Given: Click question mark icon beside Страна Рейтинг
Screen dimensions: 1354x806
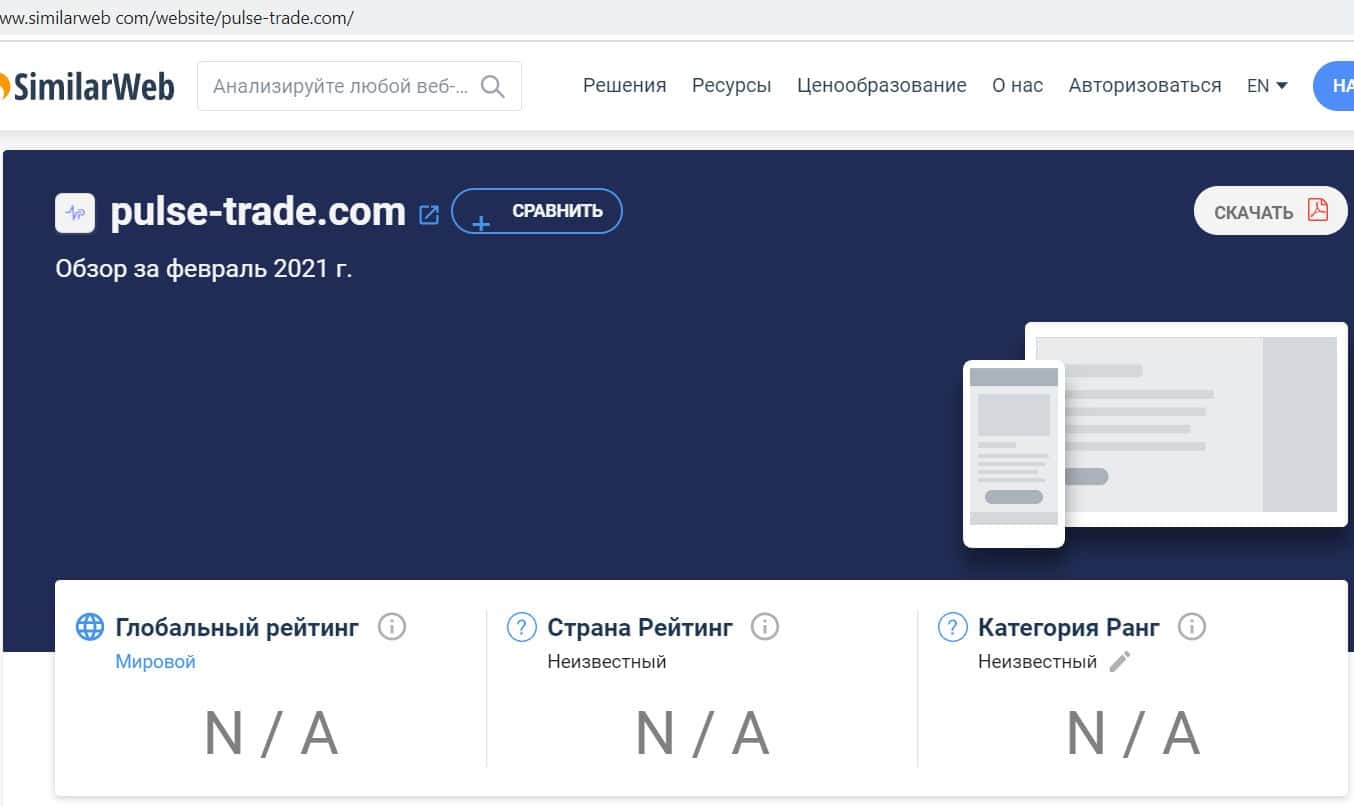Looking at the screenshot, I should [522, 627].
